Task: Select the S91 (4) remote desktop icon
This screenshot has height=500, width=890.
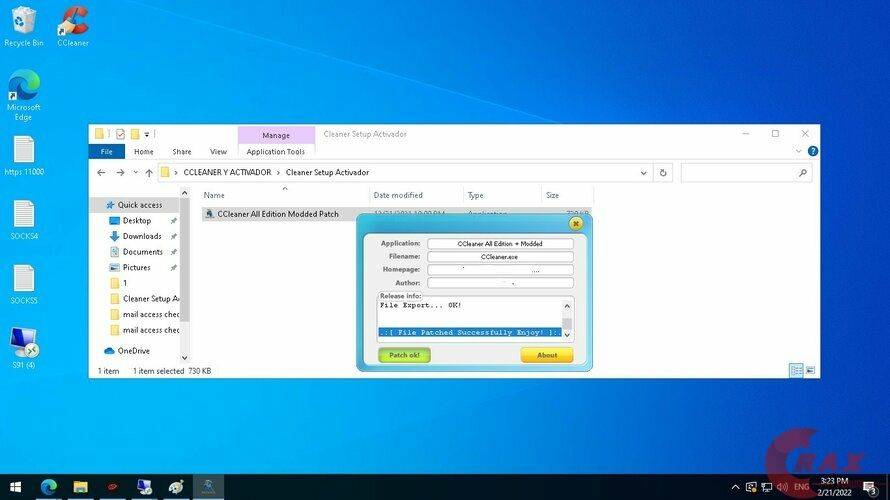Action: (24, 348)
